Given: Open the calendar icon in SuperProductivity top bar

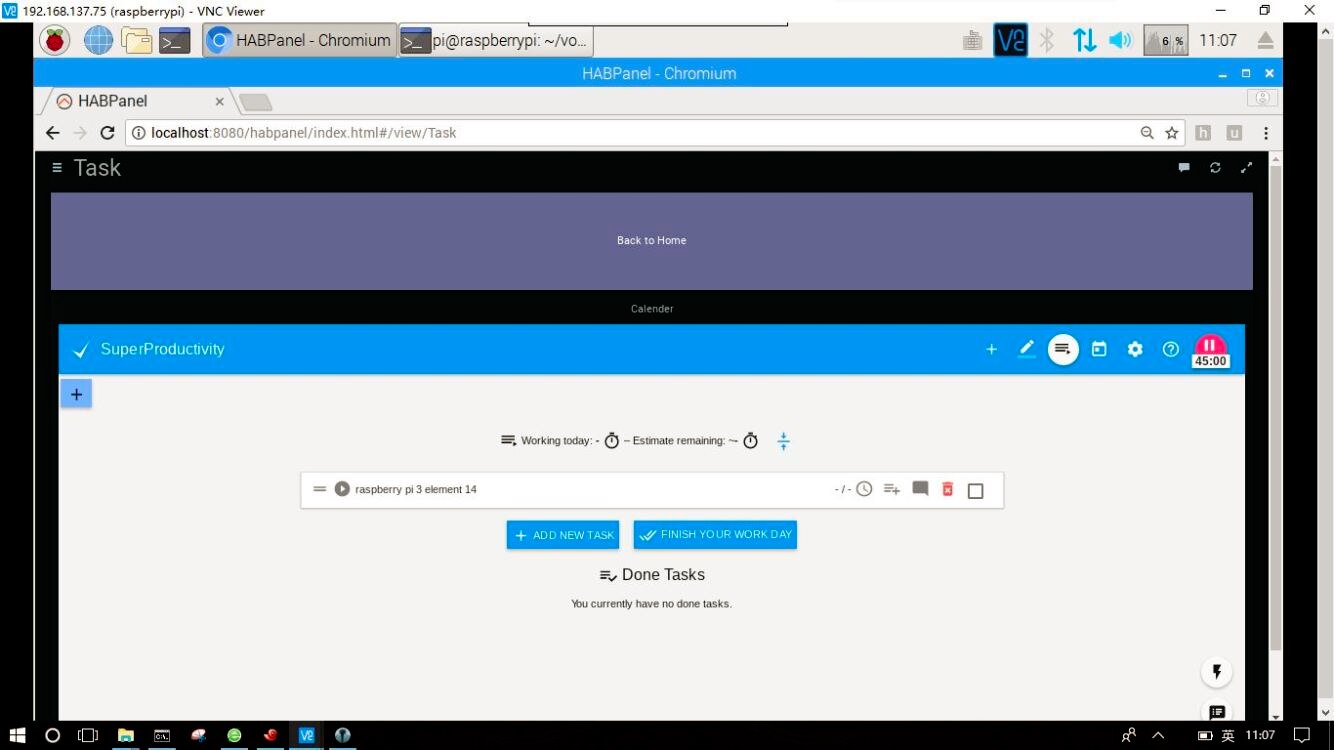Looking at the screenshot, I should (1099, 349).
